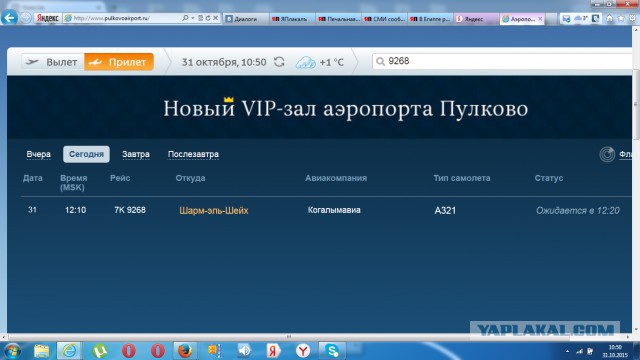This screenshot has height=360, width=640.
Task: Click the scheduled time 12:10
Action: 76,210
